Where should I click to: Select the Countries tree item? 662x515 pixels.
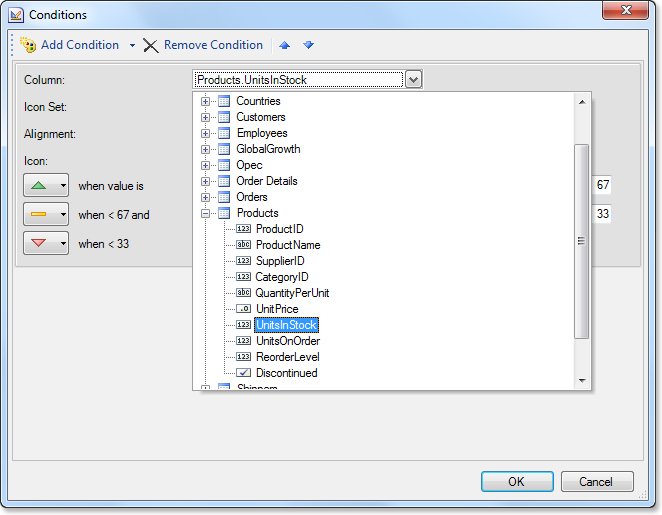(258, 101)
